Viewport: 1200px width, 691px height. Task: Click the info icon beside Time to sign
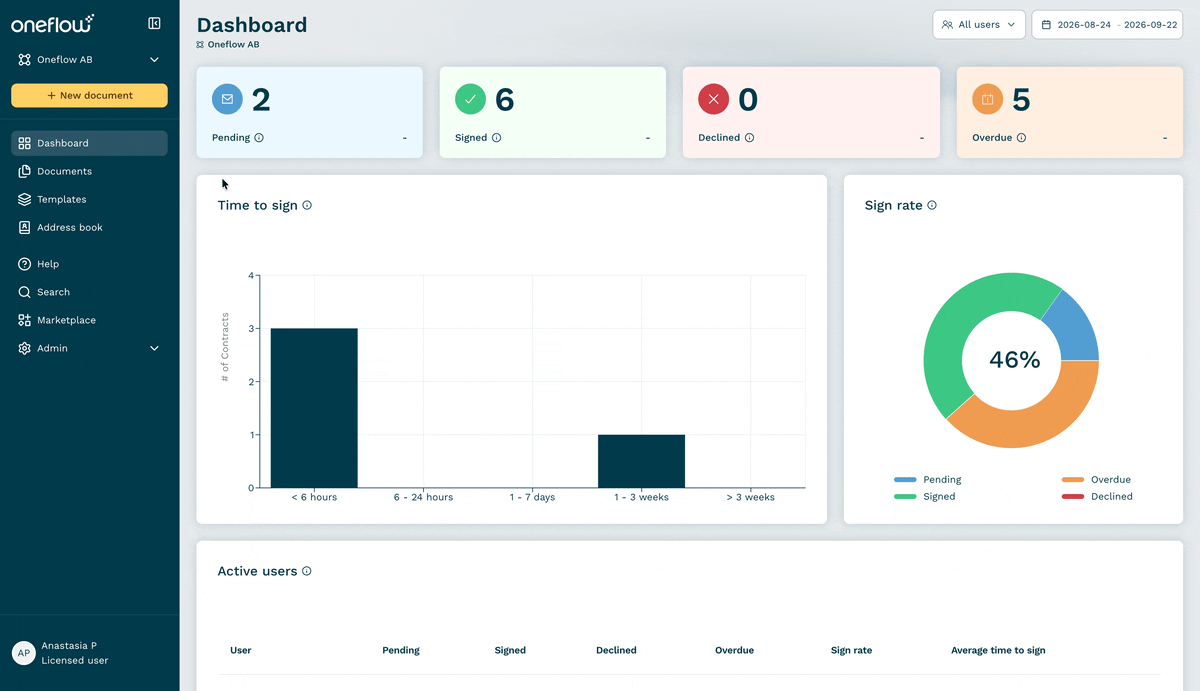pyautogui.click(x=307, y=205)
